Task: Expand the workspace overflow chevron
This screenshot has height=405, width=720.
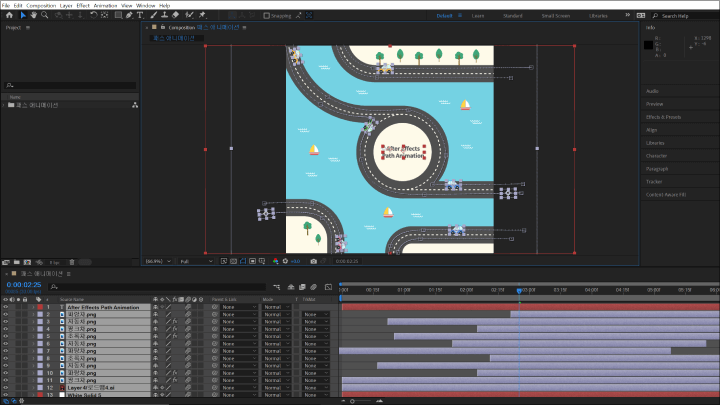Action: click(x=628, y=15)
